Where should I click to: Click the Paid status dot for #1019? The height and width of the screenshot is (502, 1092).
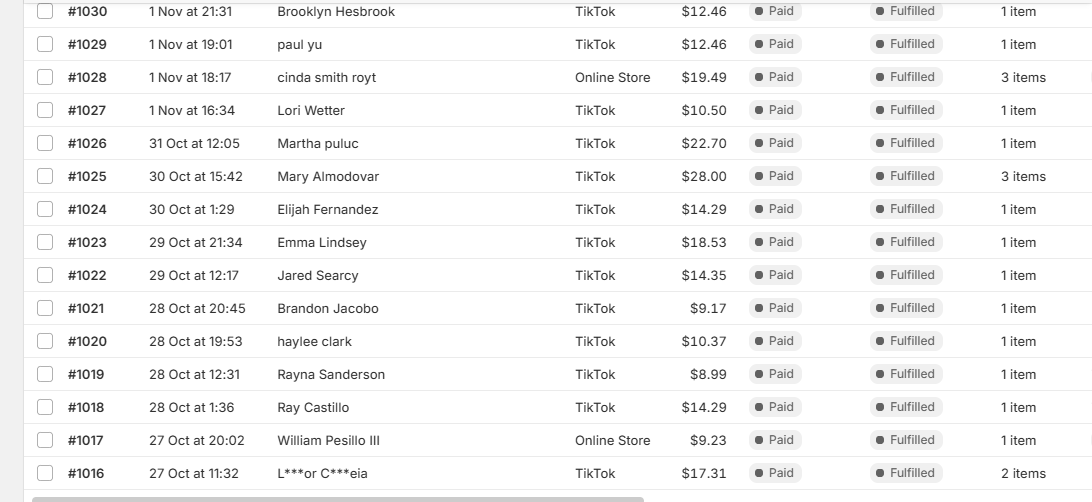click(758, 374)
